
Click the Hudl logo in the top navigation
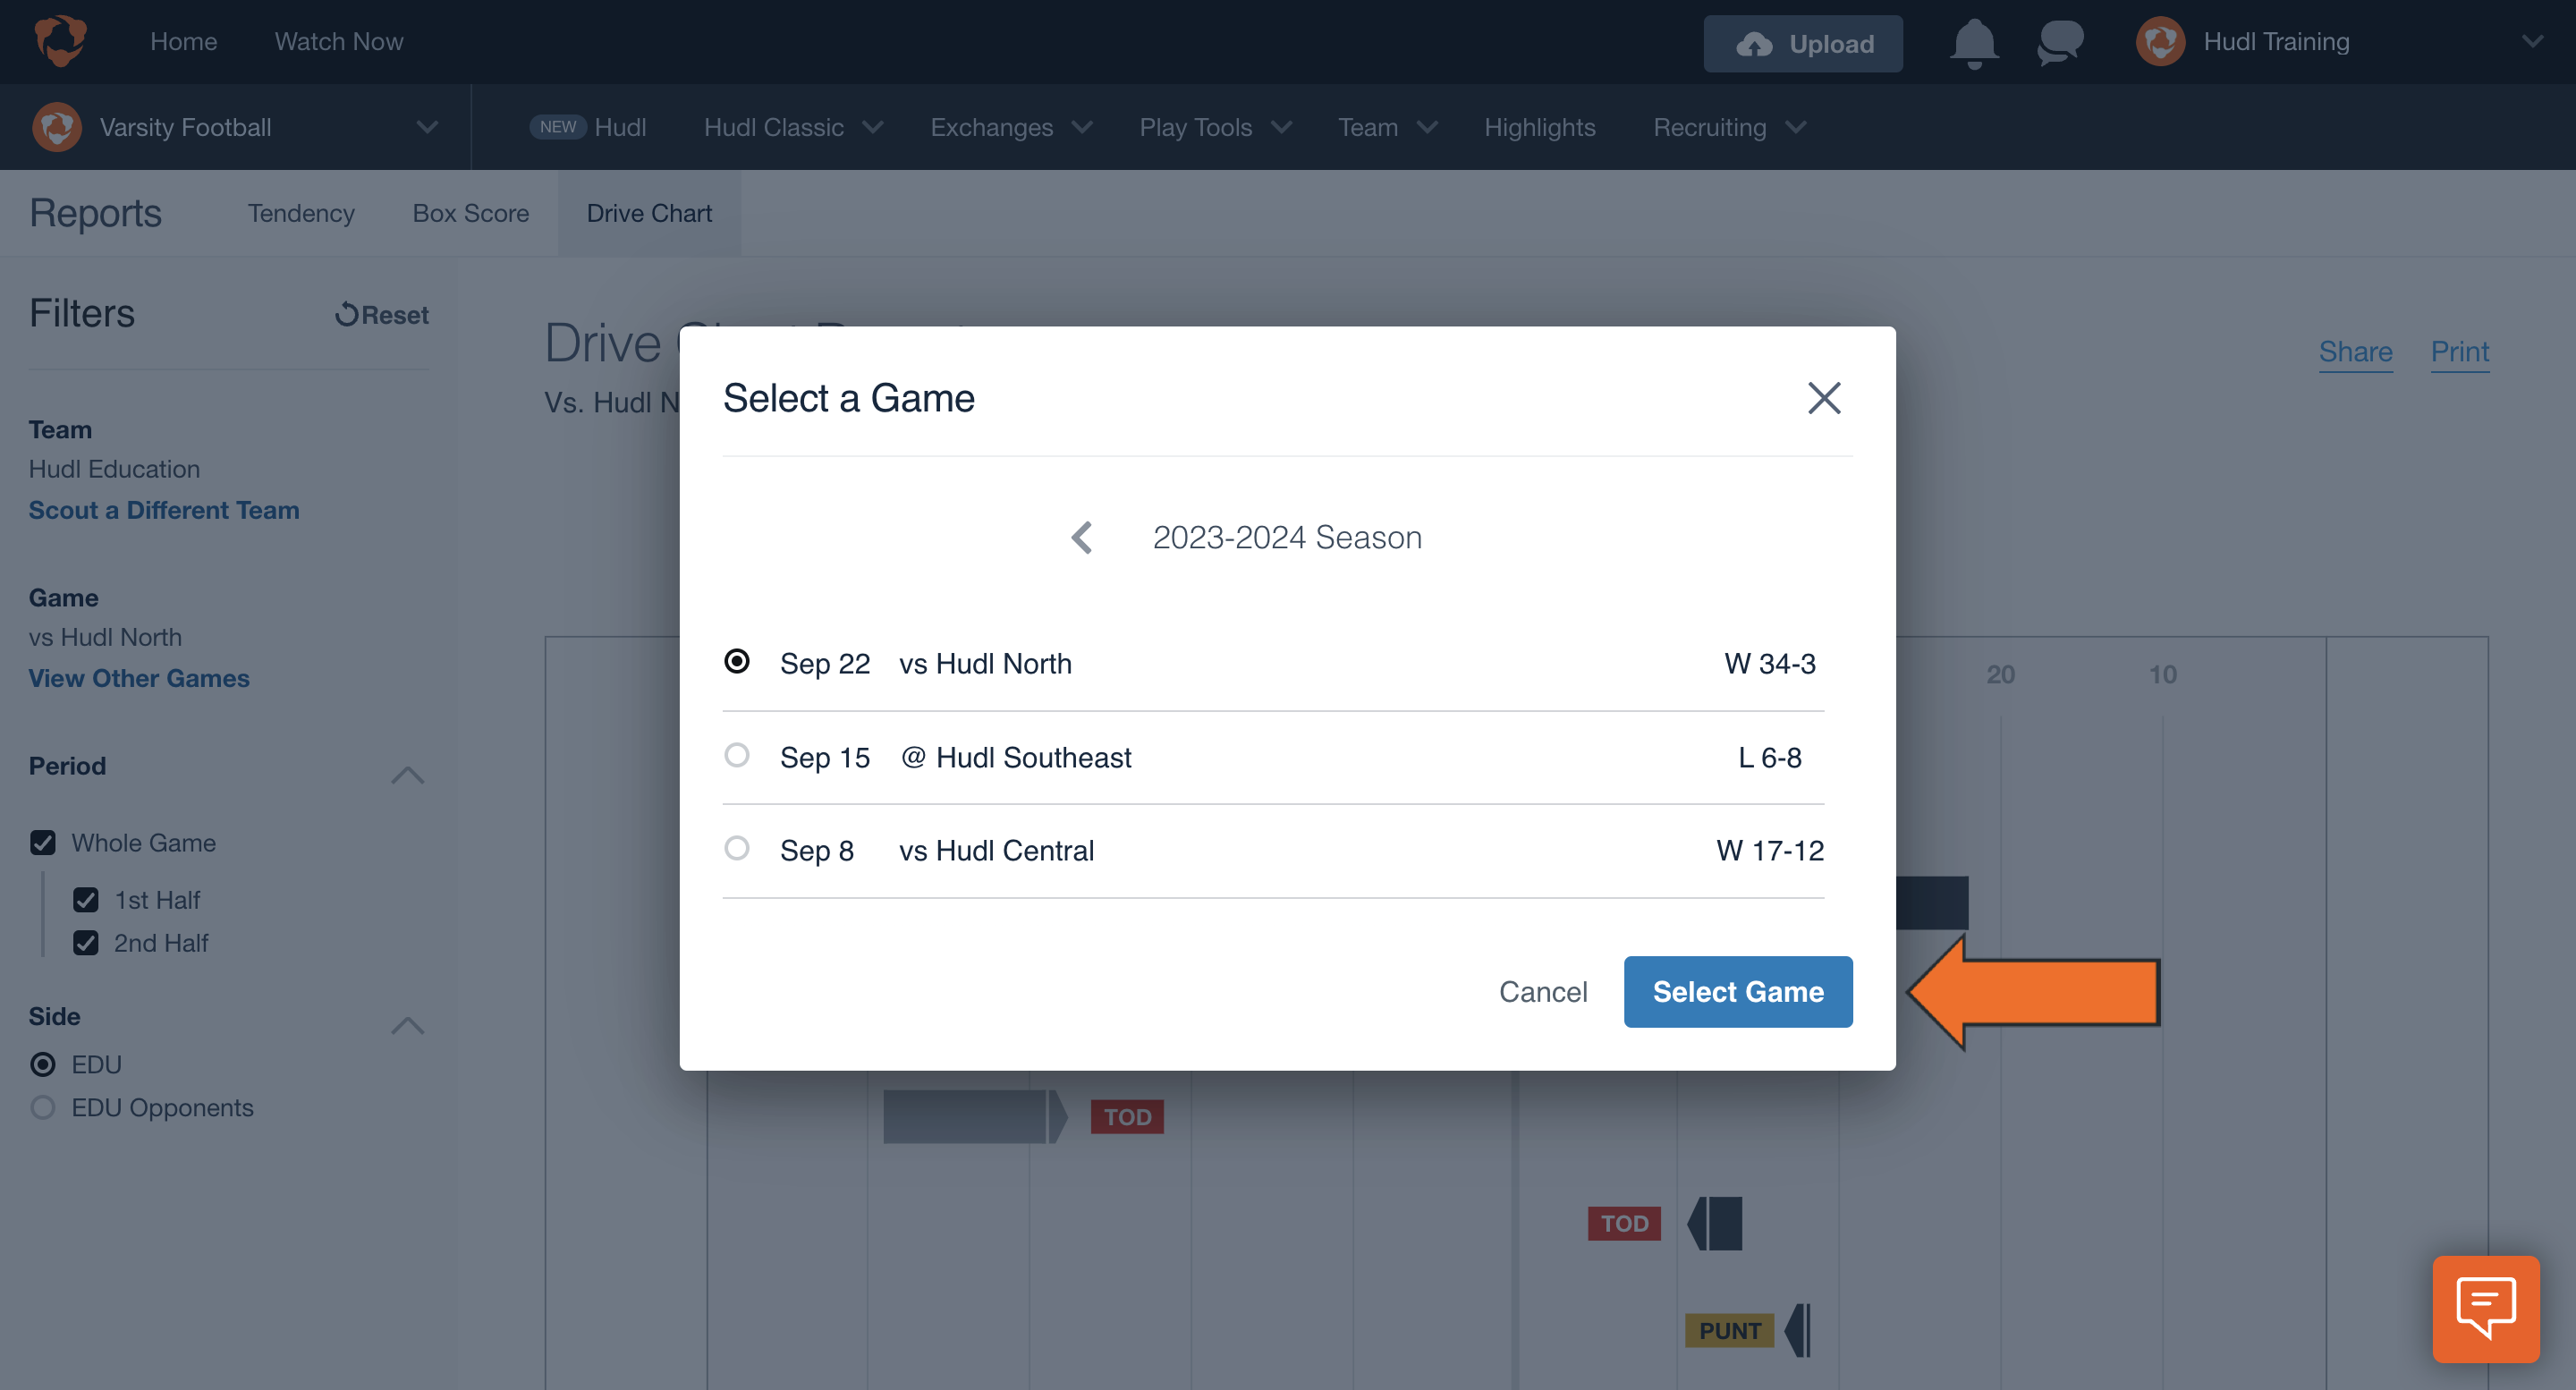tap(60, 41)
